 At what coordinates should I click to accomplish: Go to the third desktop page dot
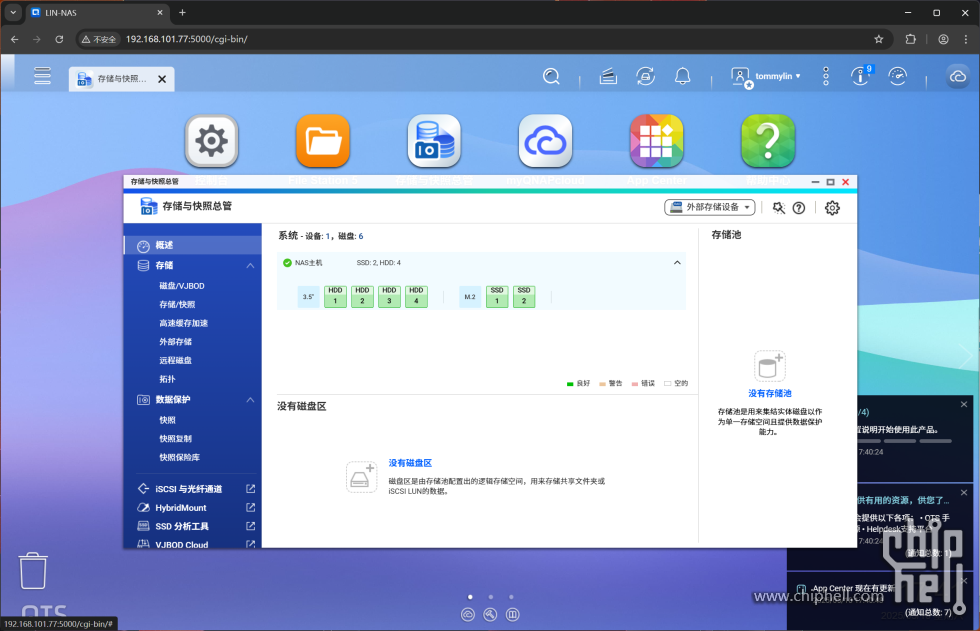coord(511,597)
